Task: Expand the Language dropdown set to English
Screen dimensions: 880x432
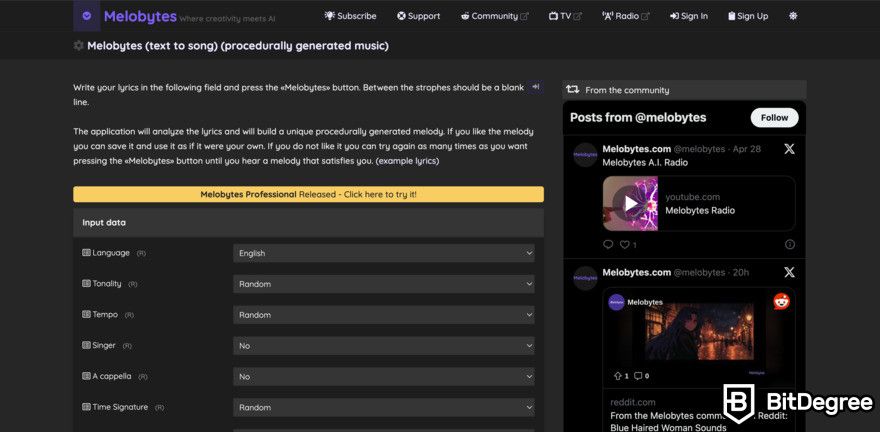Action: (x=384, y=253)
